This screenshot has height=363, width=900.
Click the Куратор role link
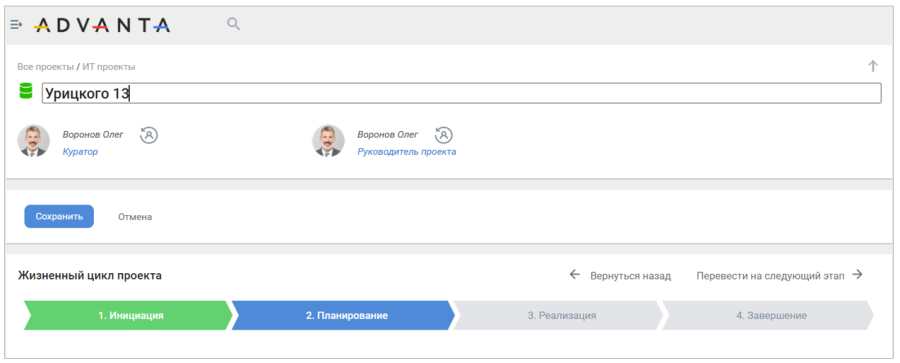[80, 152]
